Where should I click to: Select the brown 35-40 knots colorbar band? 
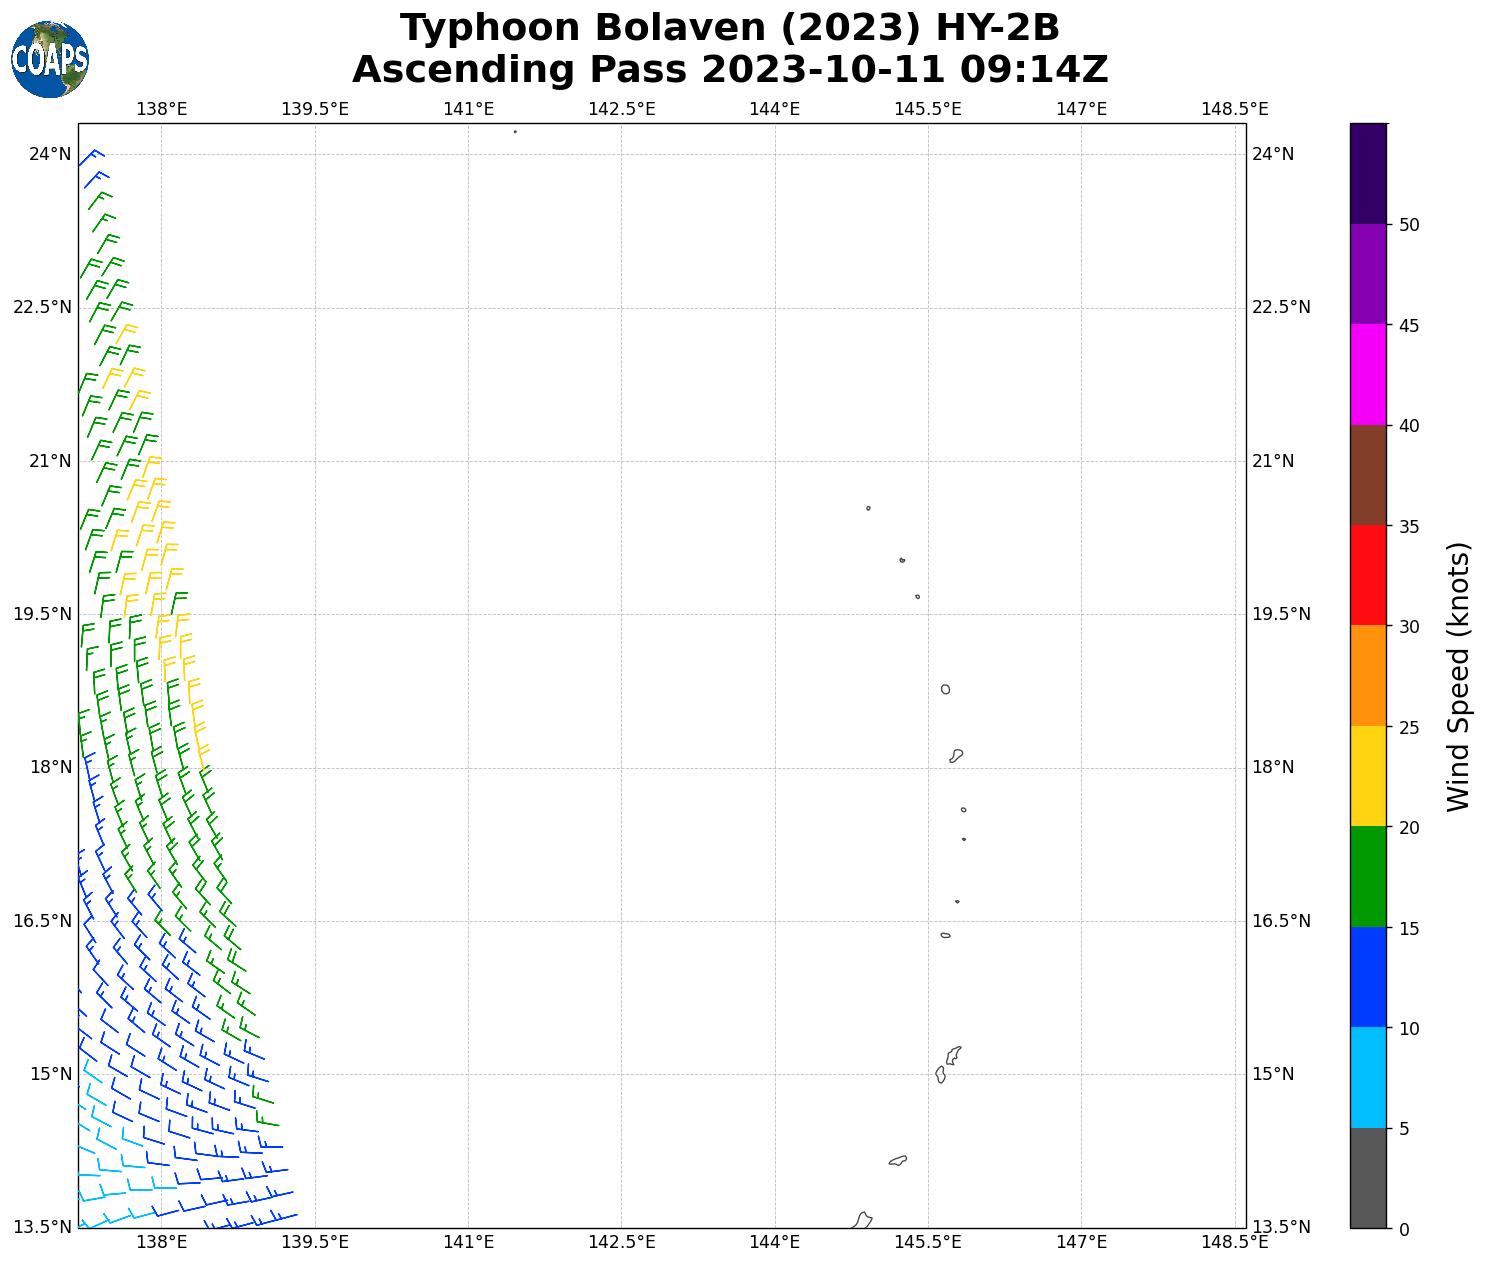1367,475
